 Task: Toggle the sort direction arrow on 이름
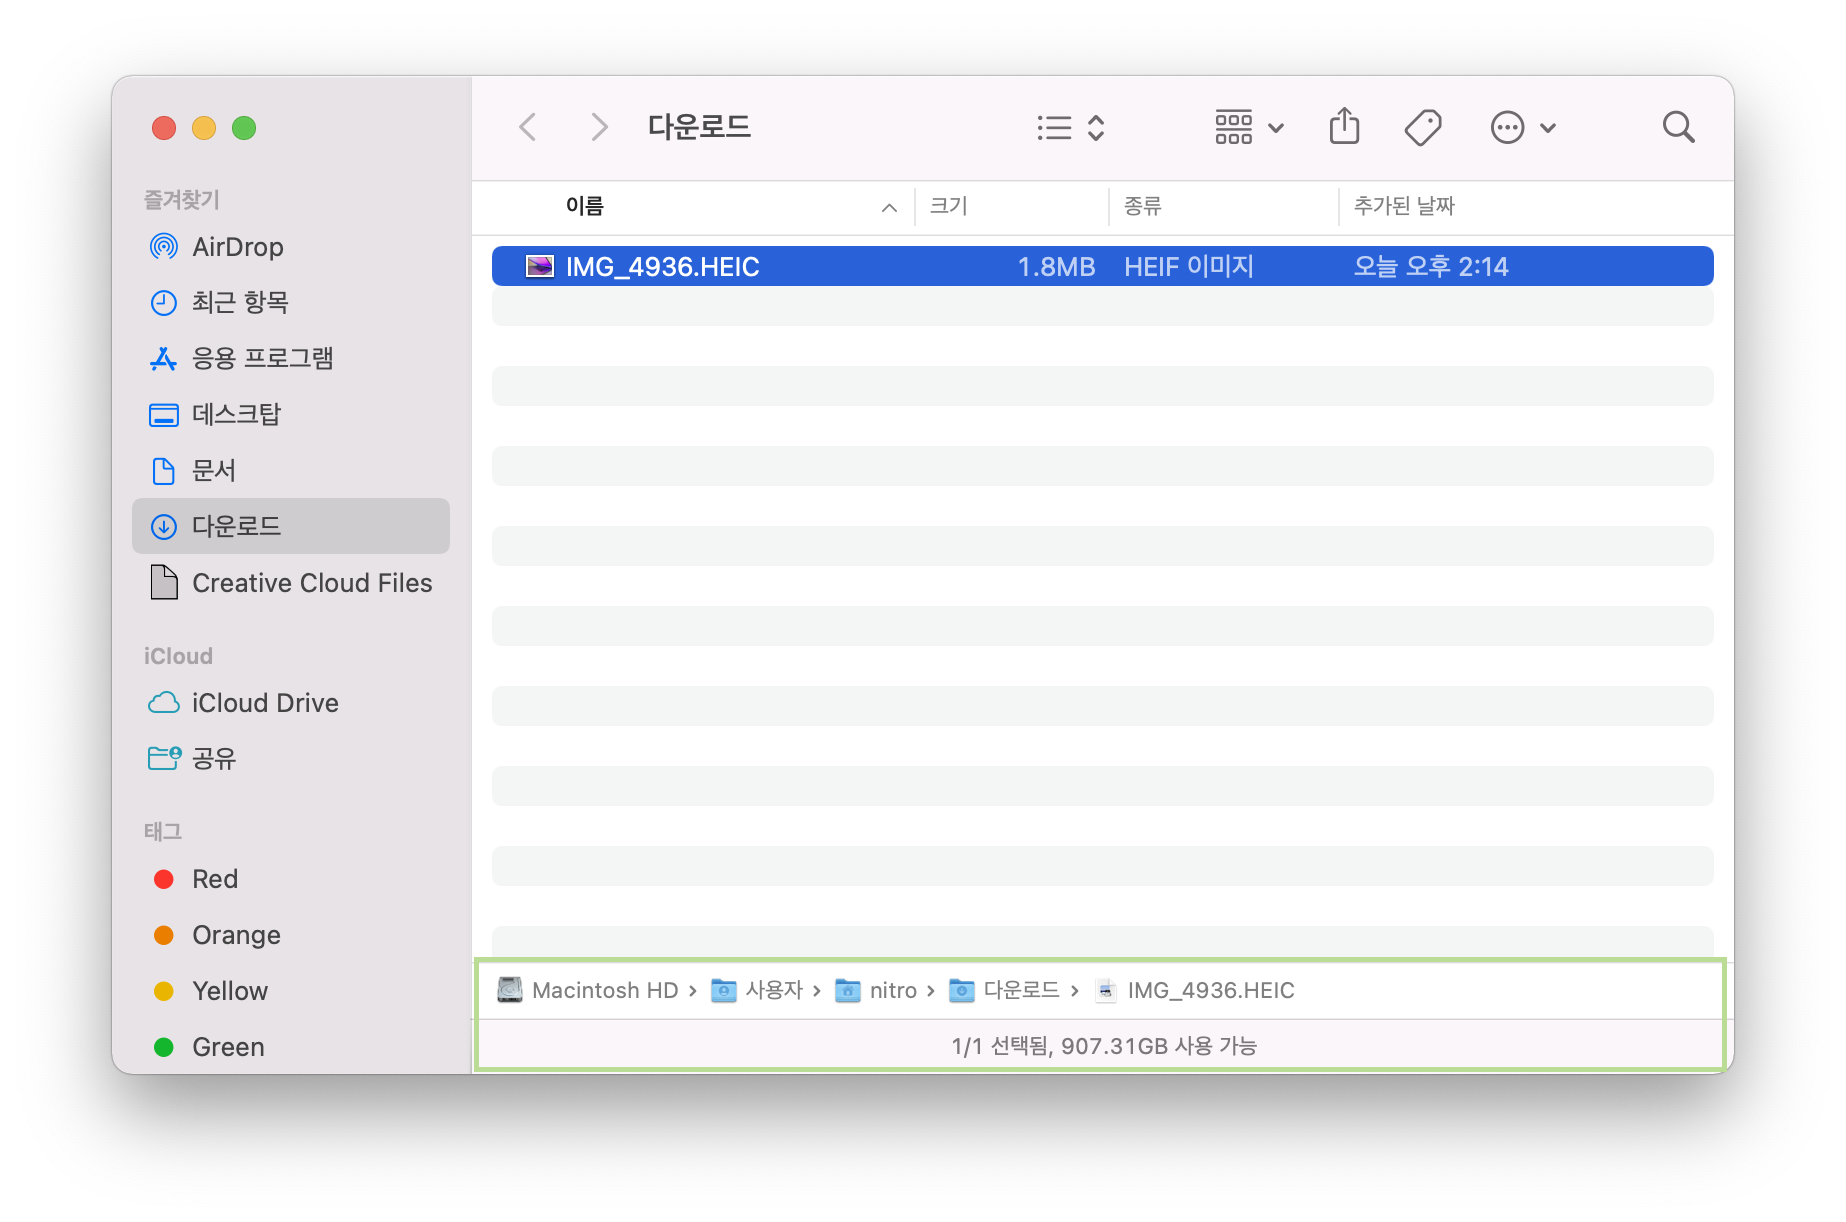(889, 207)
